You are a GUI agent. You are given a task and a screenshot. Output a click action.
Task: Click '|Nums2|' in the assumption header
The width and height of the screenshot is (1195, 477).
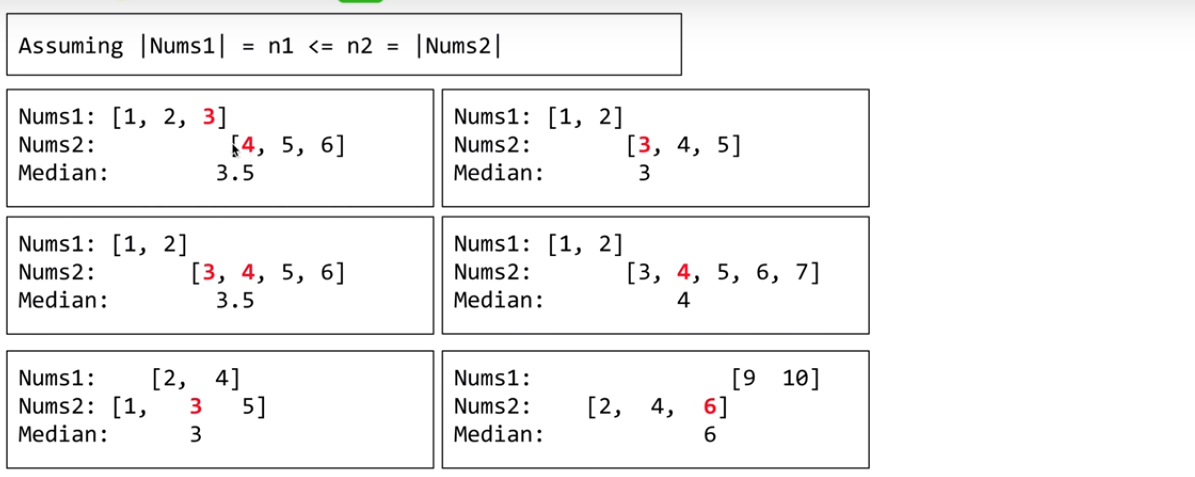pos(457,45)
